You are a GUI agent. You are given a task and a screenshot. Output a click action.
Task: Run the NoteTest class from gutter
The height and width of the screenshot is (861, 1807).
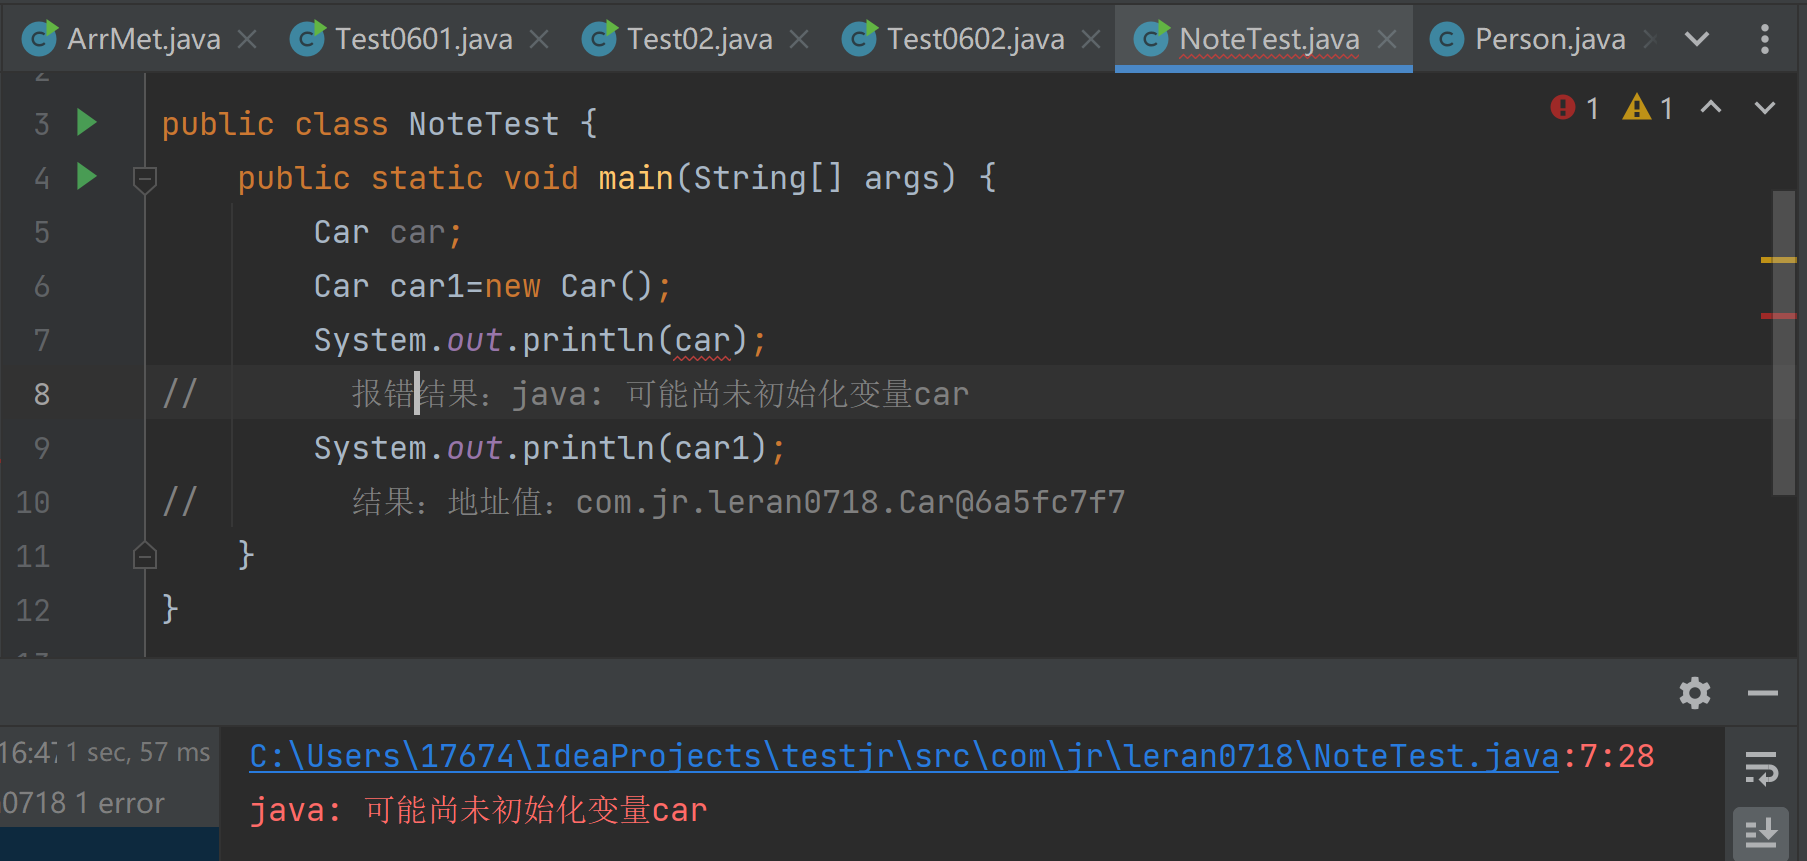tap(87, 123)
